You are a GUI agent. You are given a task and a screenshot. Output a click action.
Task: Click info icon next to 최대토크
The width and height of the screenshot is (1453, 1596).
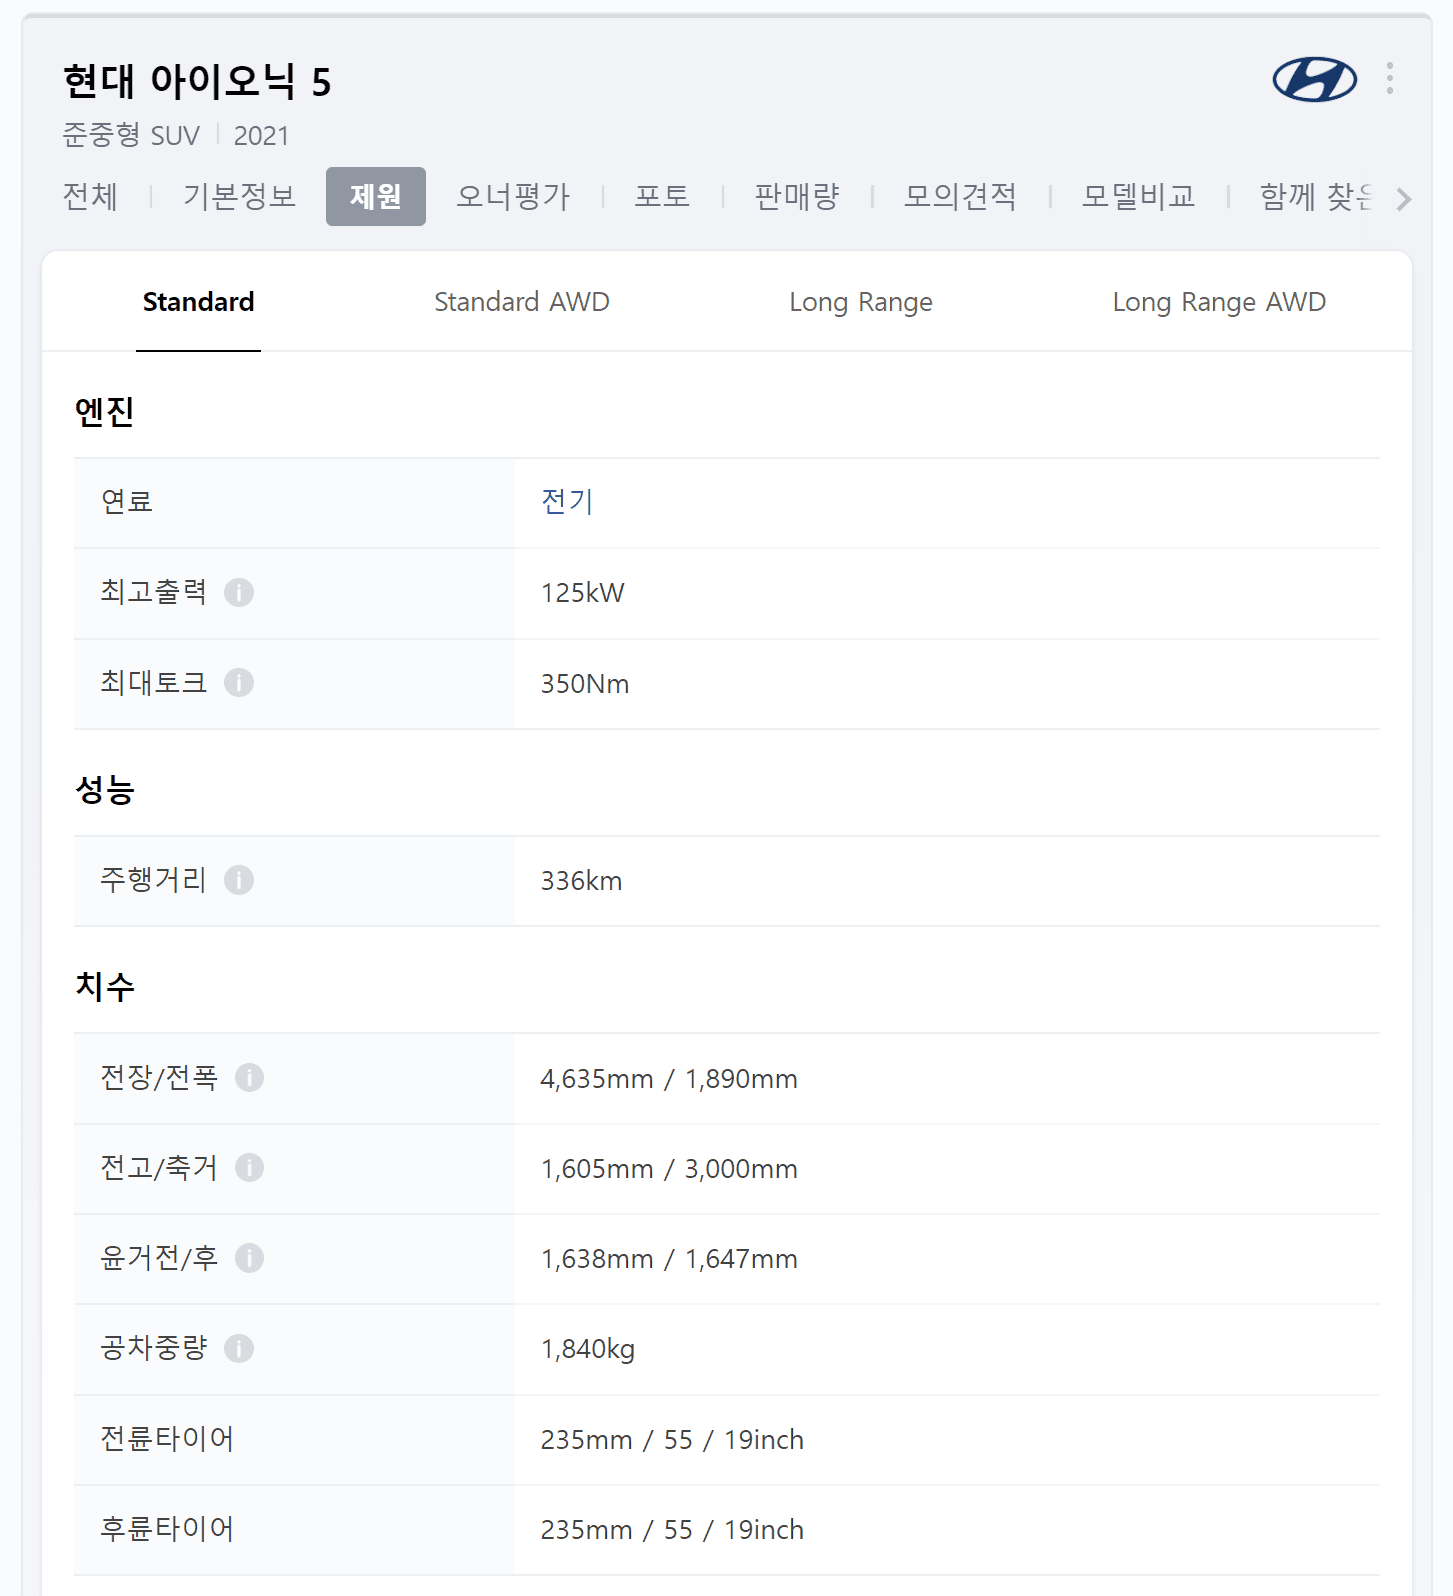point(239,683)
